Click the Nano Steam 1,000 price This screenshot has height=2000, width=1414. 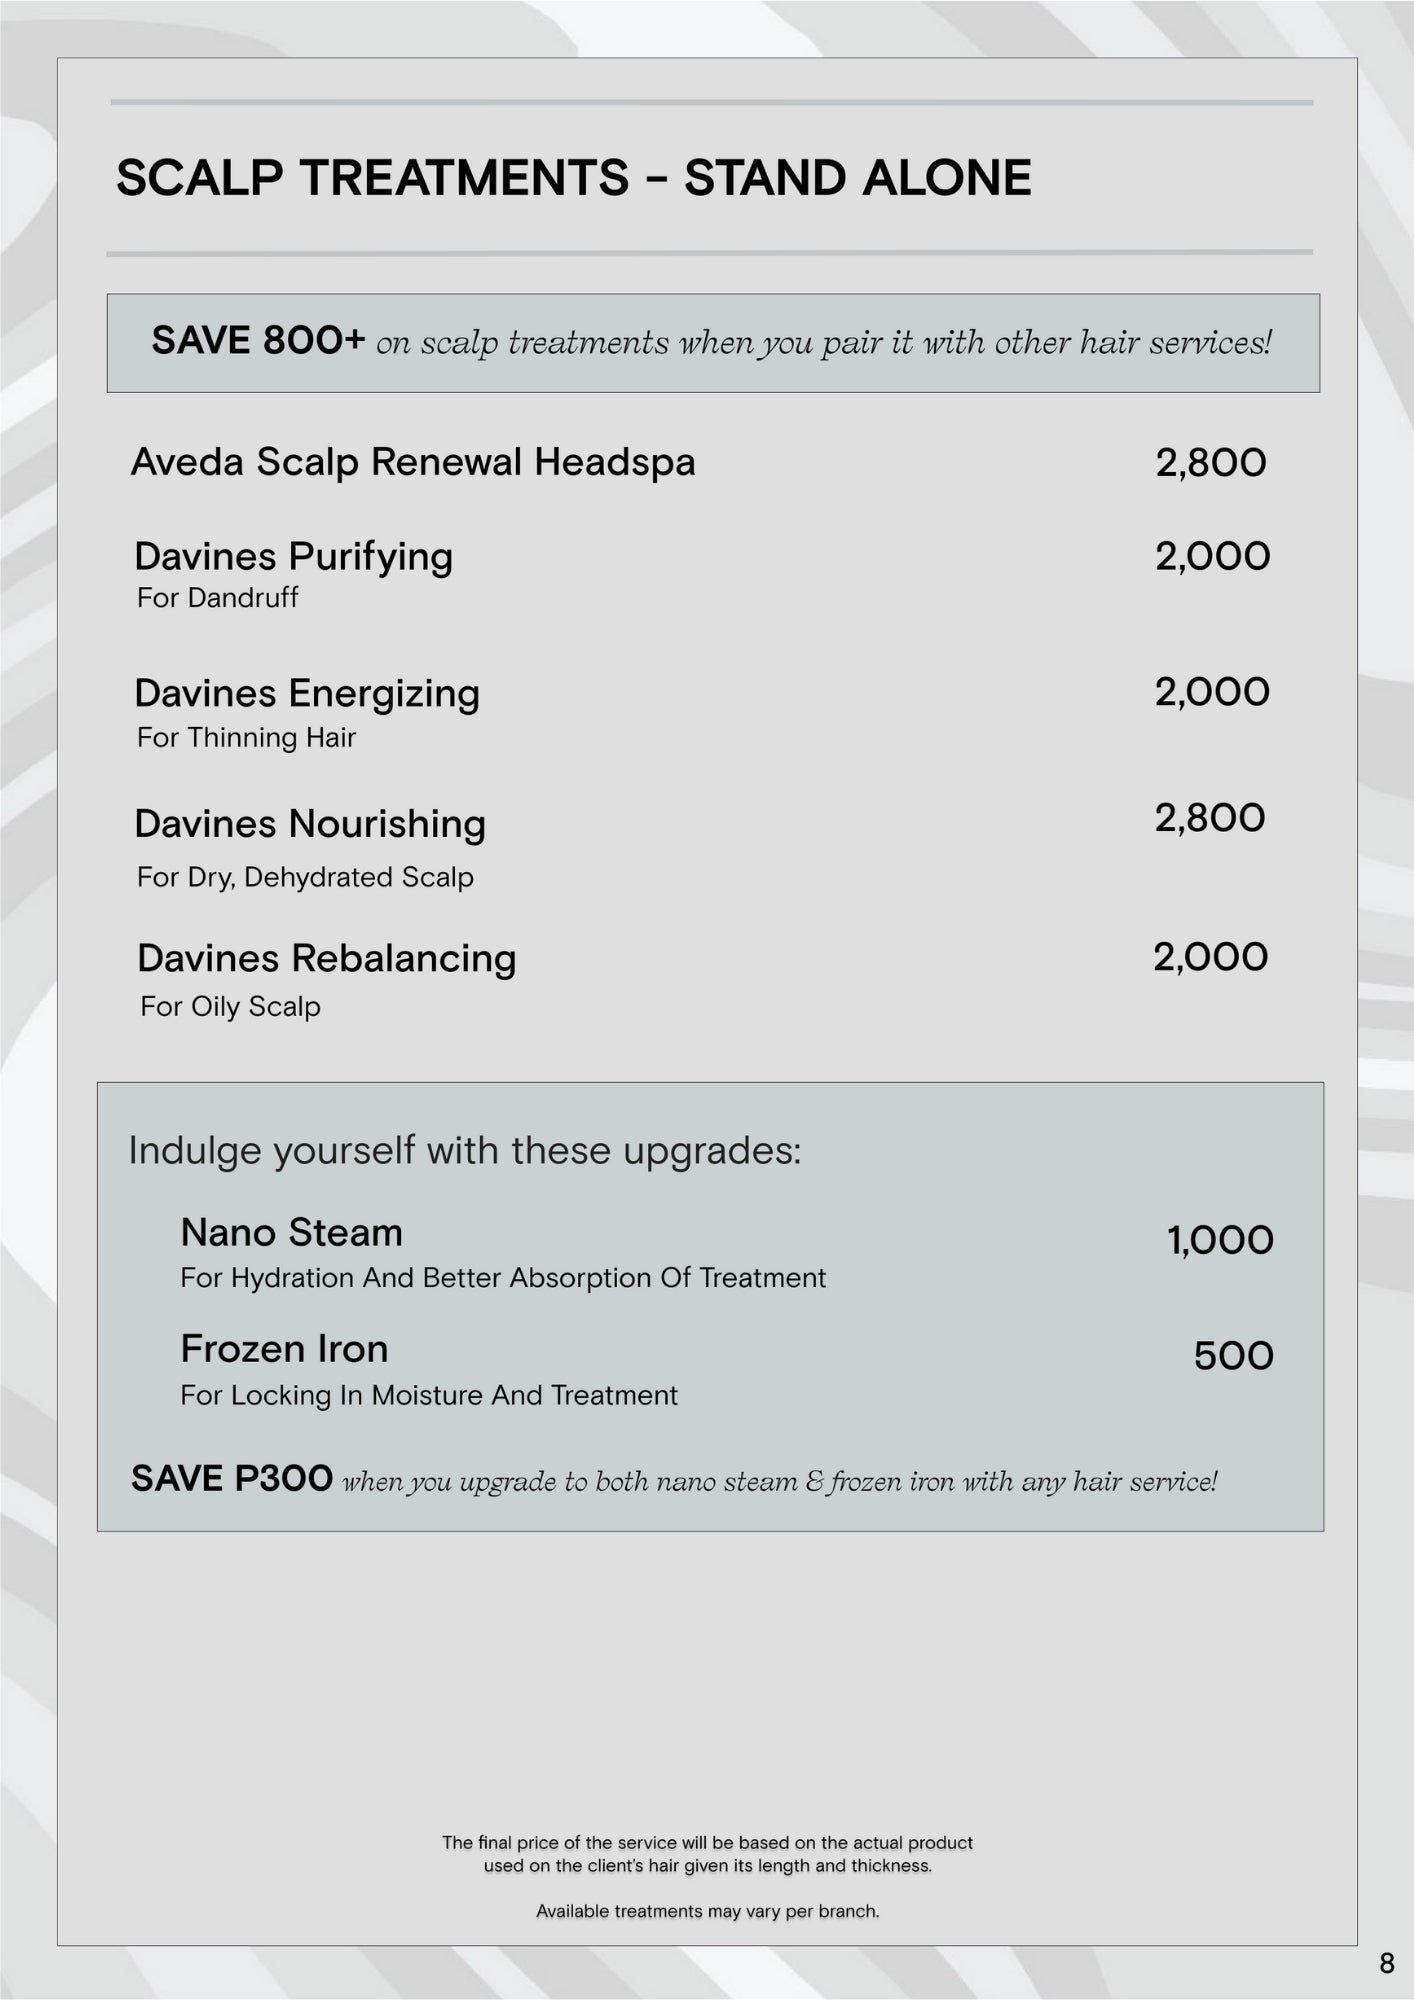1220,1241
